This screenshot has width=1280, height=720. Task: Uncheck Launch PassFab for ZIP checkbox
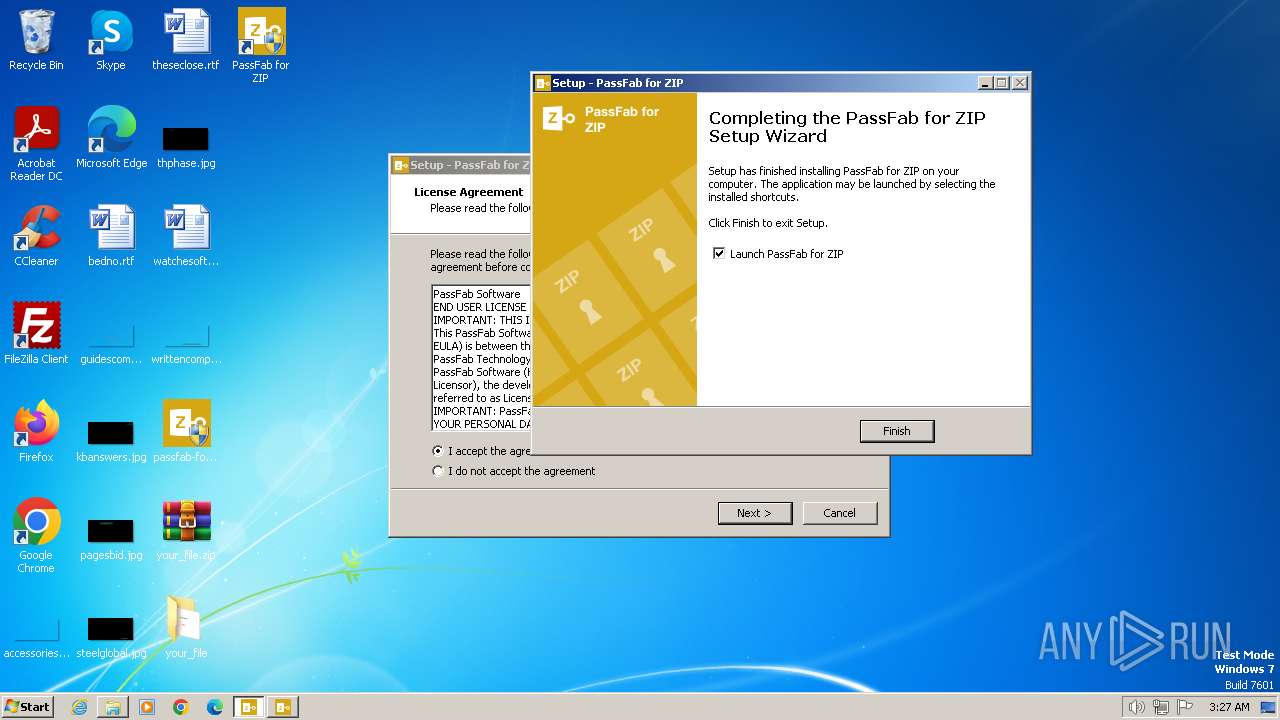pos(718,254)
